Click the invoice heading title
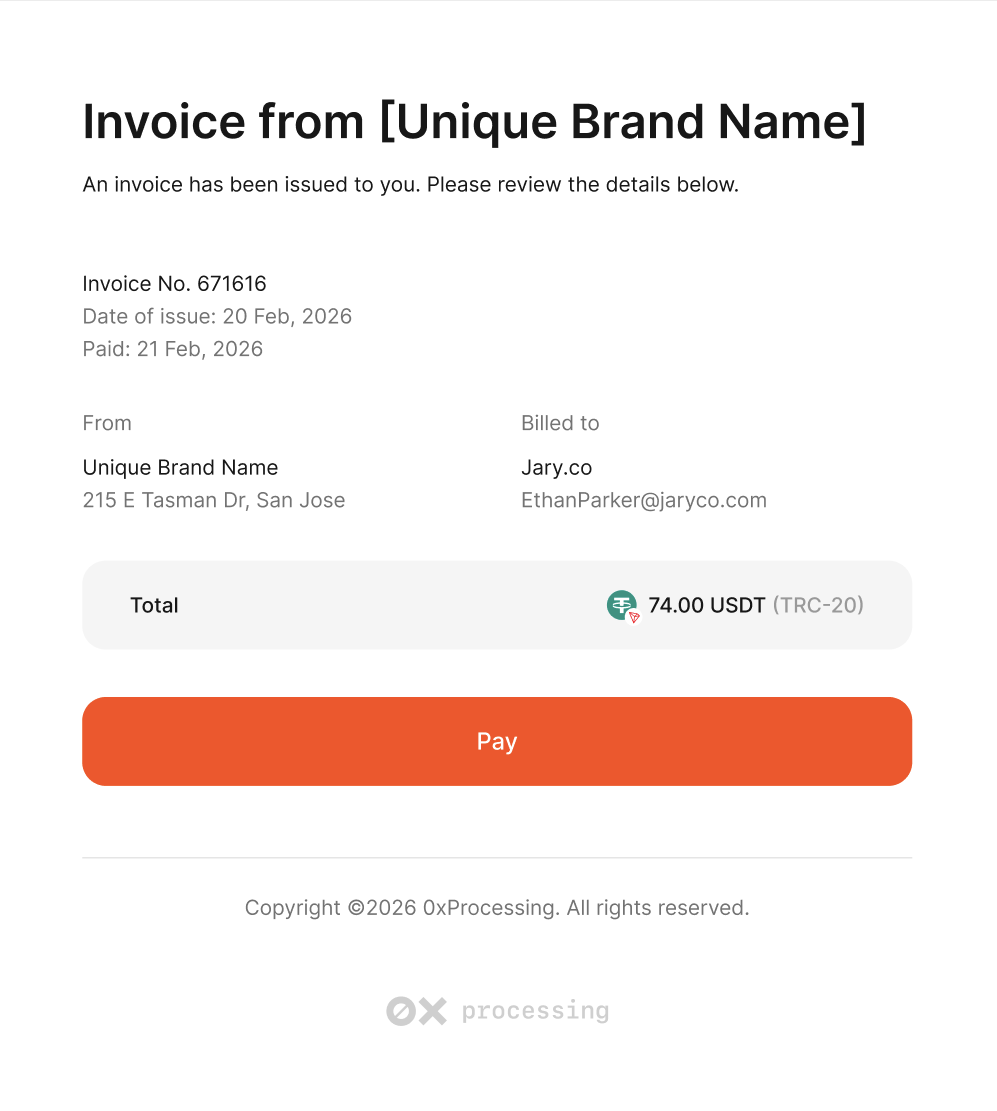Image resolution: width=997 pixels, height=1111 pixels. click(x=474, y=122)
